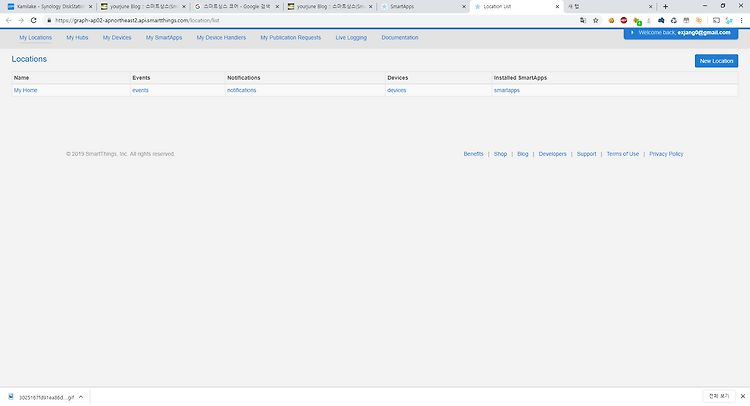The height and width of the screenshot is (406, 750).
Task: Open My Devices nav item
Action: (x=117, y=37)
